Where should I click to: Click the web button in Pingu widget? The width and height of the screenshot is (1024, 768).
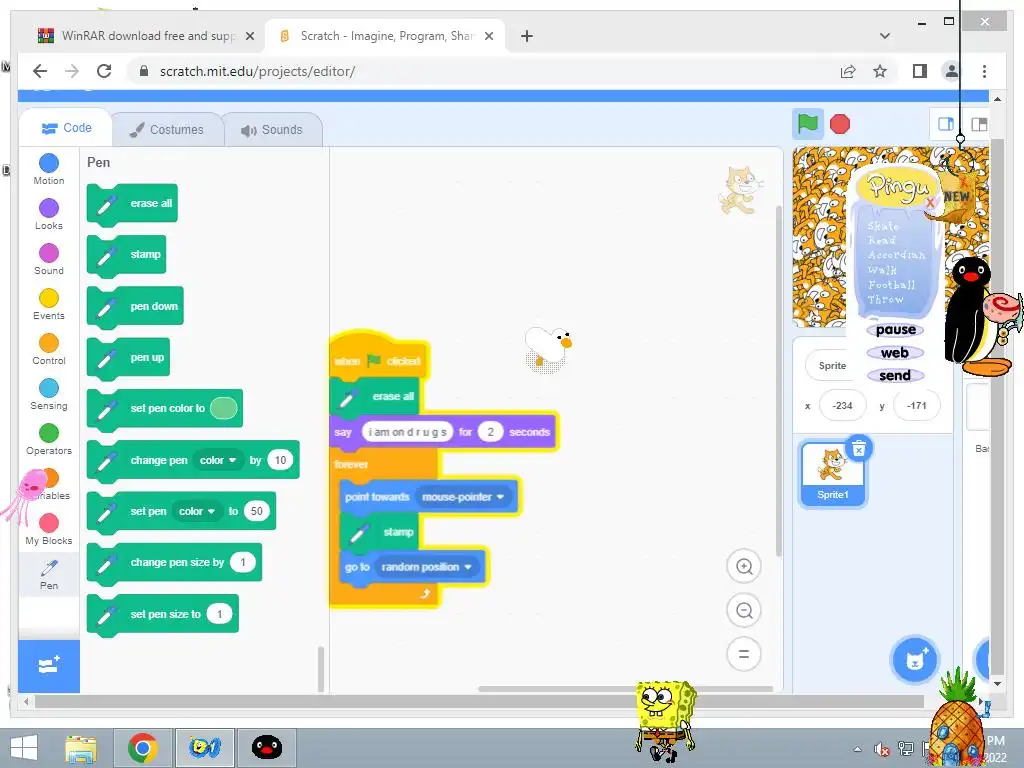click(895, 353)
